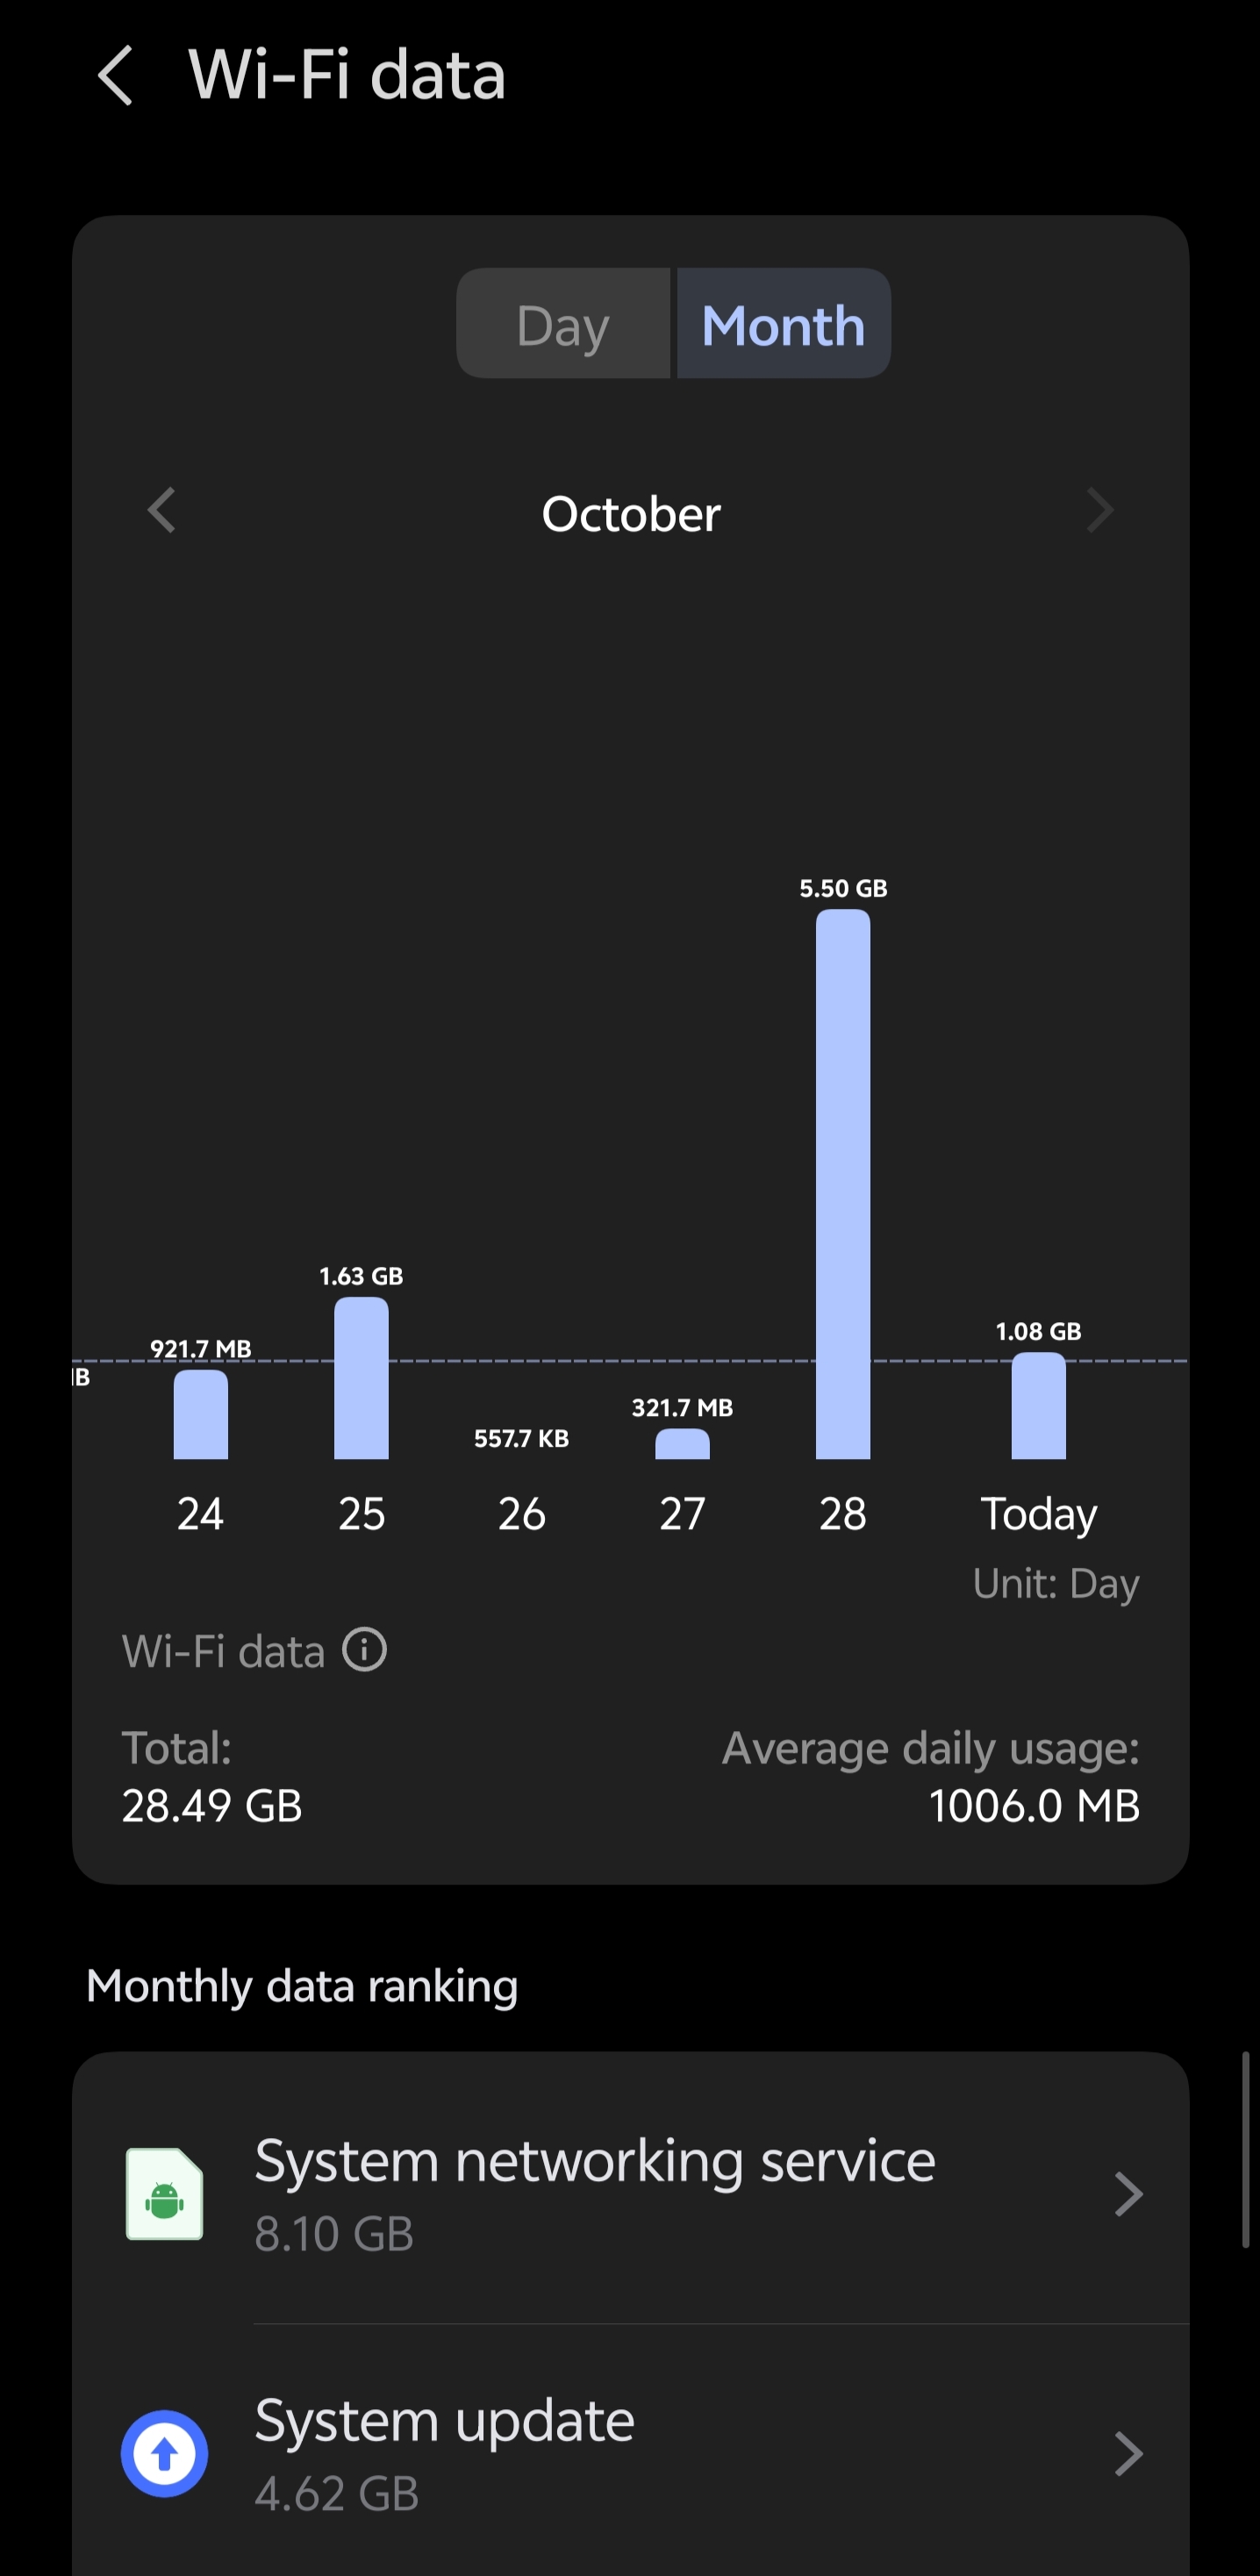
Task: Tap the 557.7 KB label for 26
Action: click(521, 1438)
